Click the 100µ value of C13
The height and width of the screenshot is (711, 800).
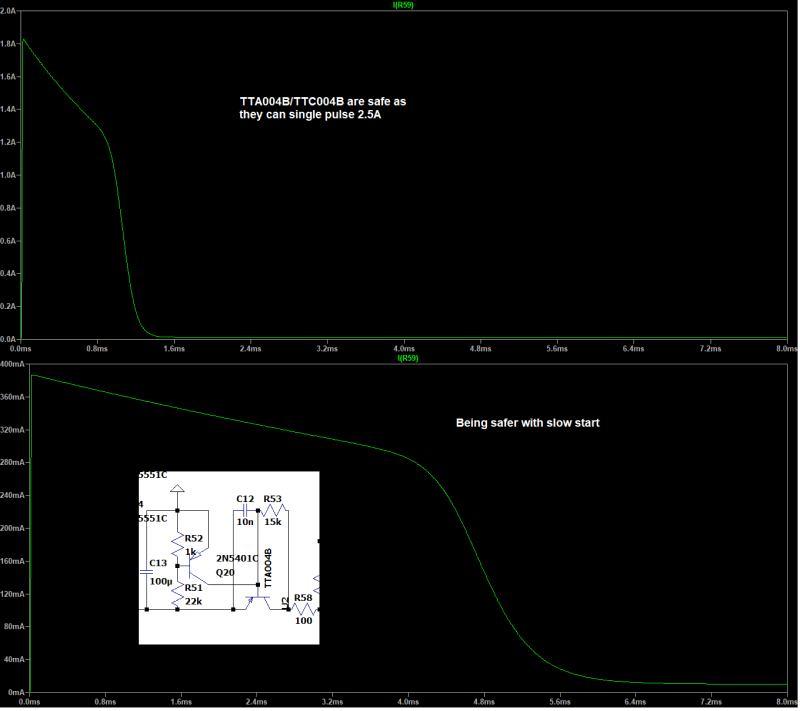click(161, 582)
